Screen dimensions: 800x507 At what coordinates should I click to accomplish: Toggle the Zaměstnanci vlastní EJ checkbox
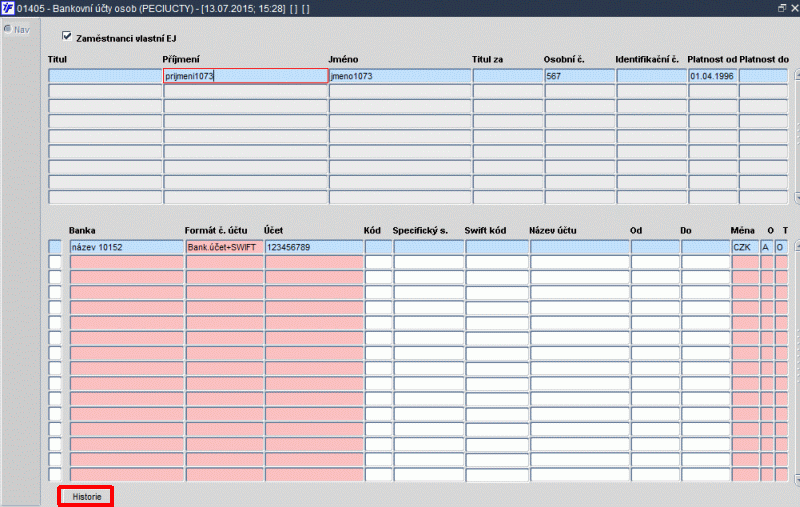66,36
